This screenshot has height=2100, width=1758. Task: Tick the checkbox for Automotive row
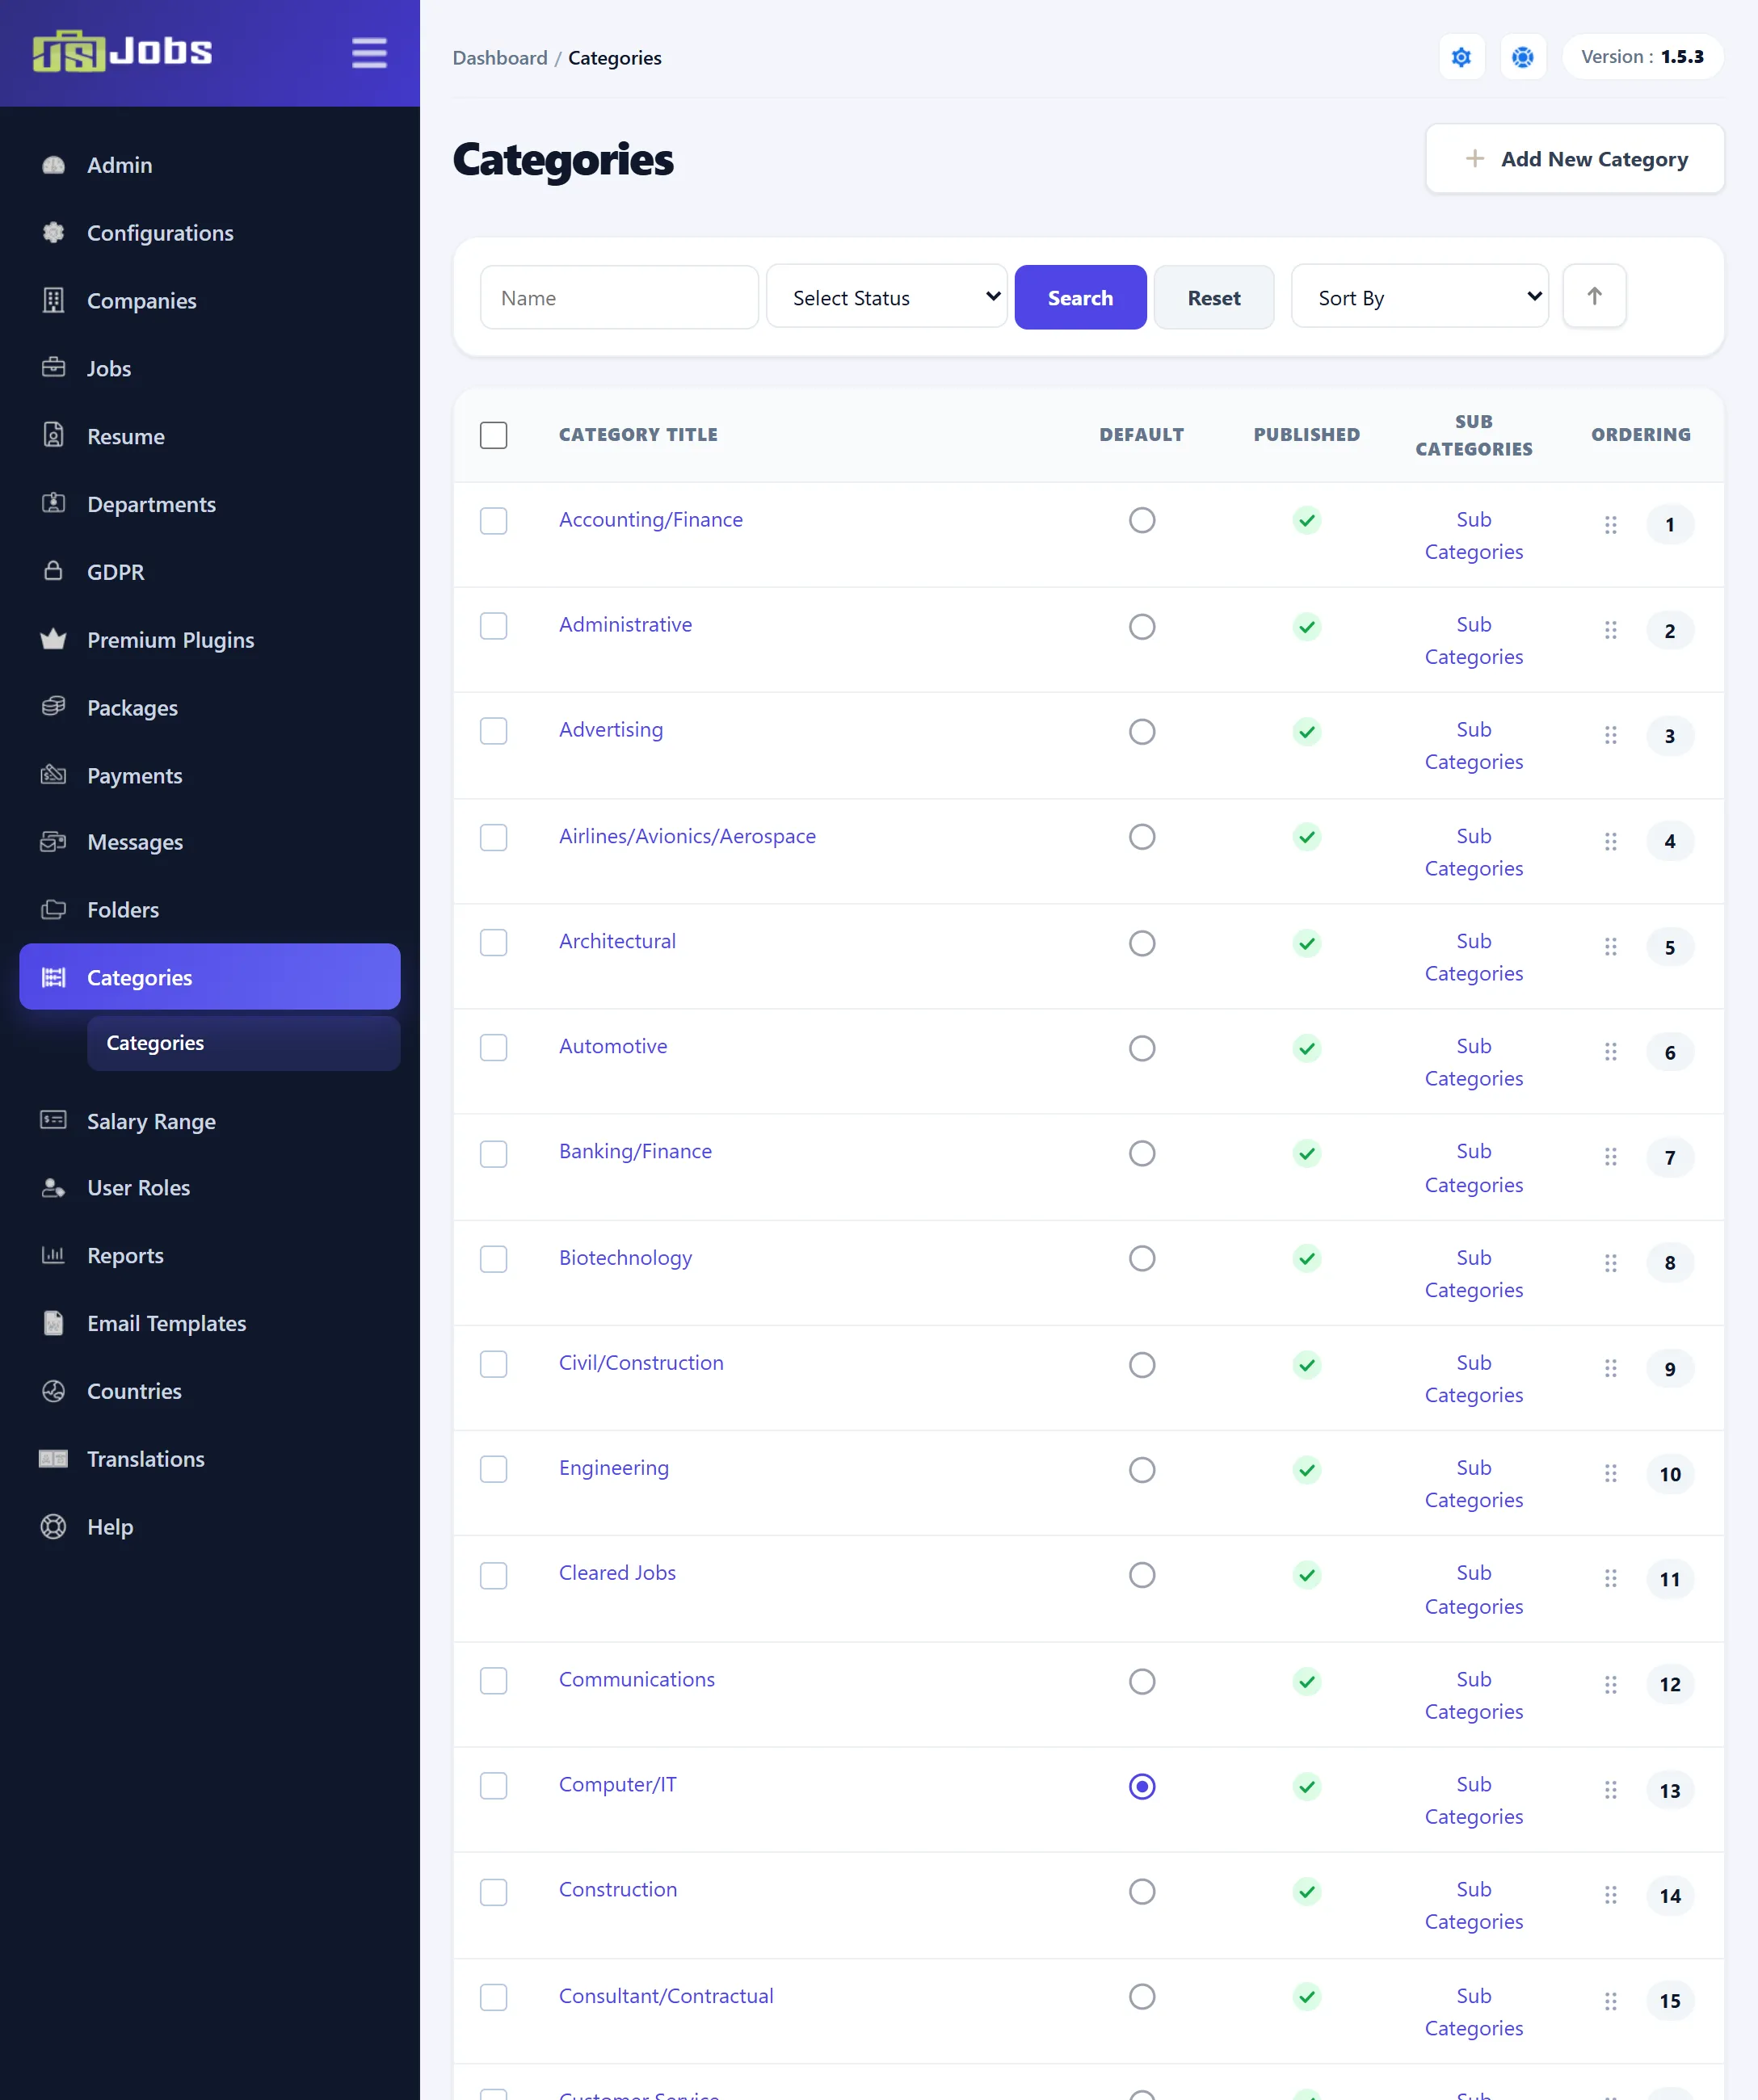tap(493, 1047)
